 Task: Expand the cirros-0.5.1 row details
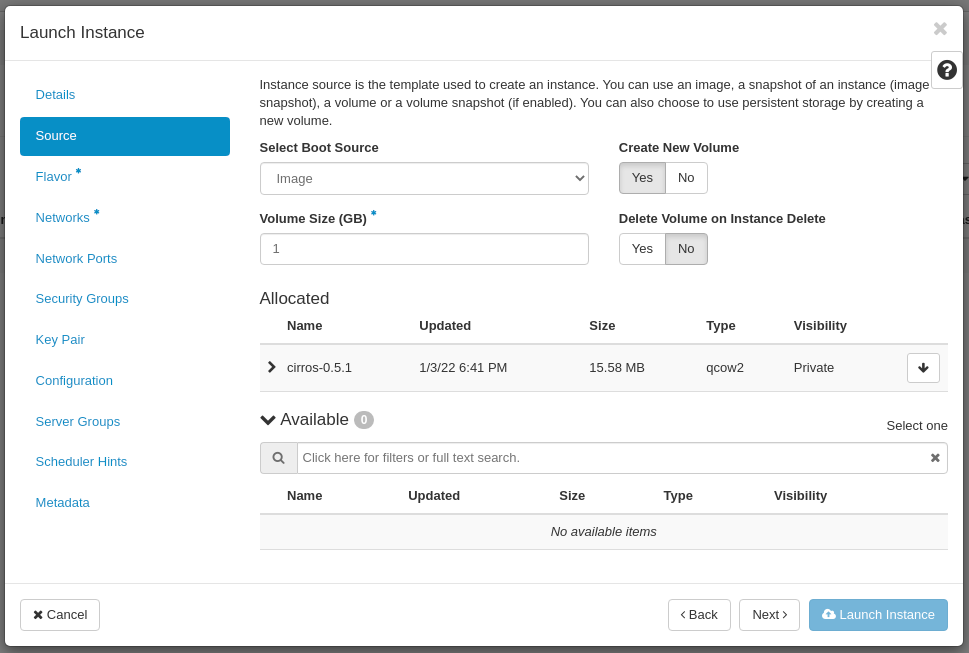pos(271,367)
